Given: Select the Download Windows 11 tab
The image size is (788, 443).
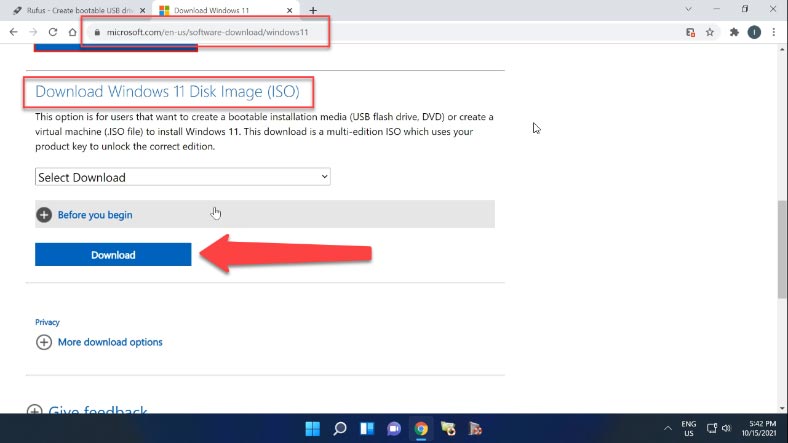Looking at the screenshot, I should (x=224, y=10).
